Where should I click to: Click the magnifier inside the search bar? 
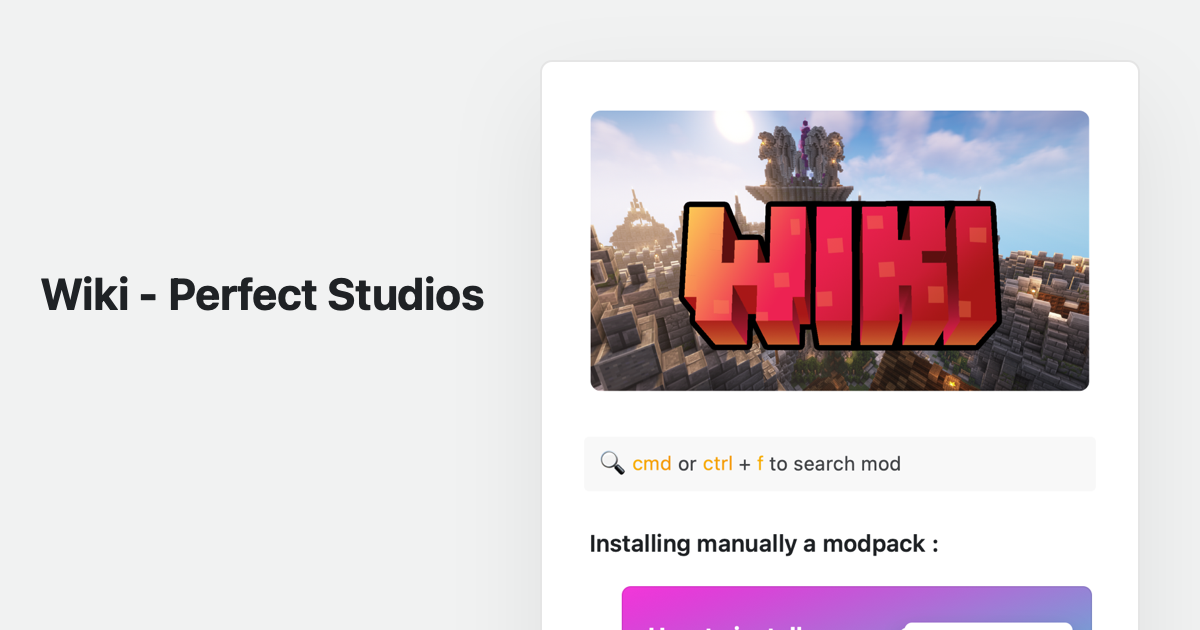pyautogui.click(x=613, y=462)
